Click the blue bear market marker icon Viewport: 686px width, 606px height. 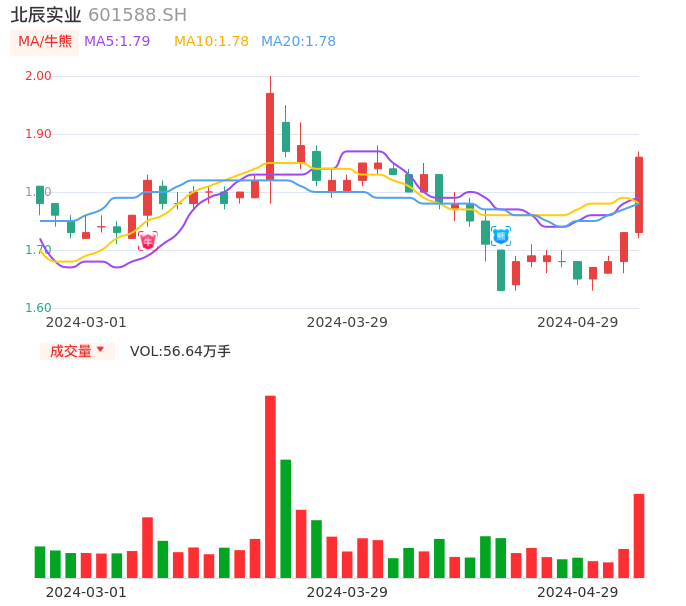[501, 236]
